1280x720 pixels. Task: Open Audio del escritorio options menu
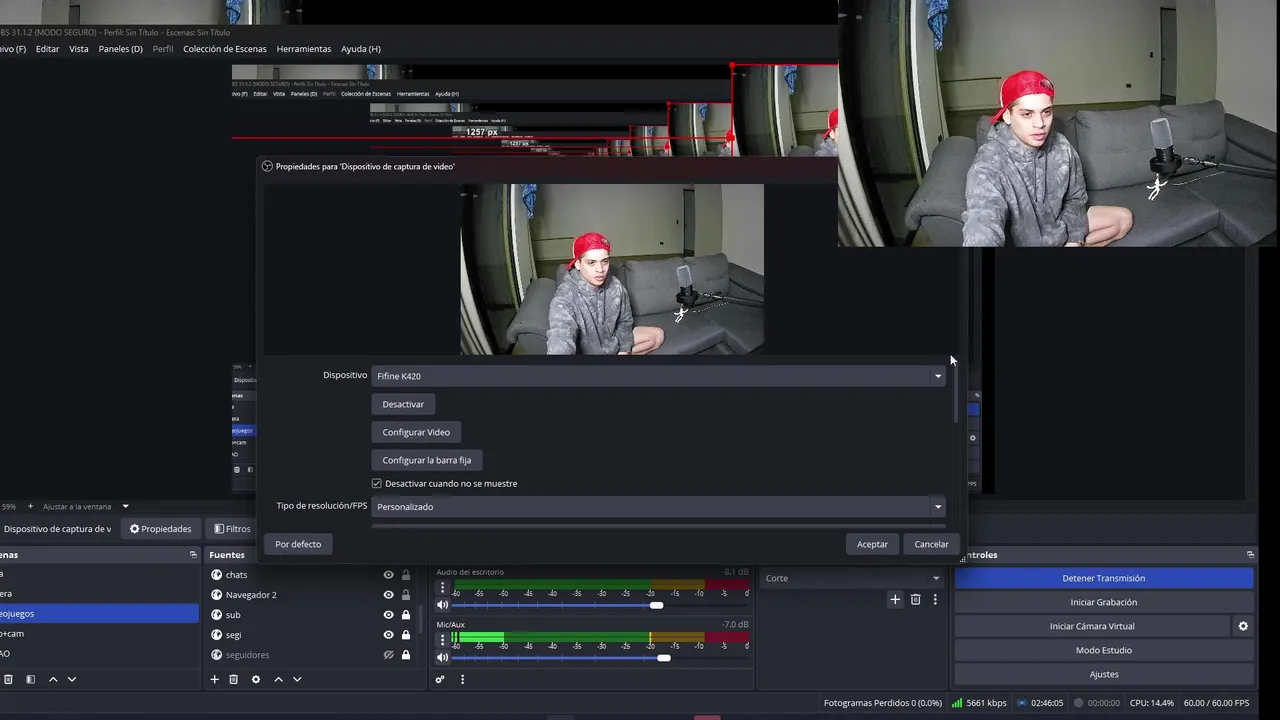point(442,587)
